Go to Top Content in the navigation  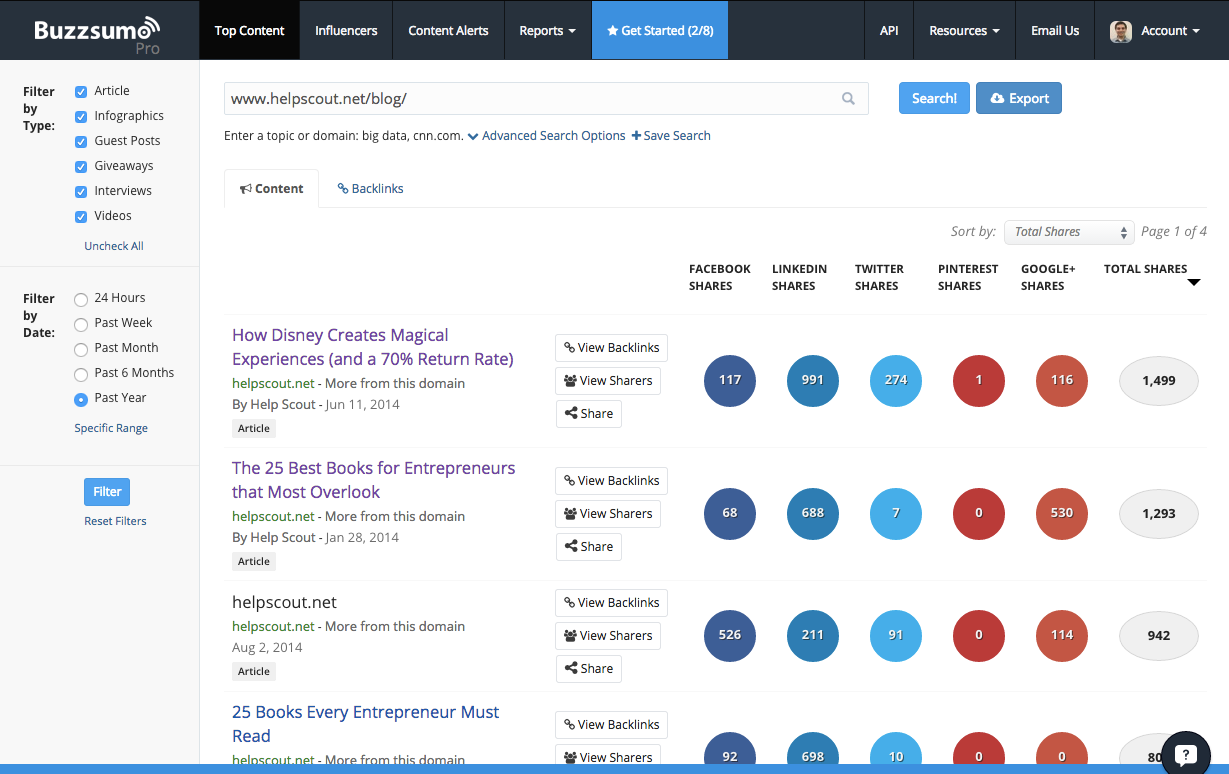[250, 30]
